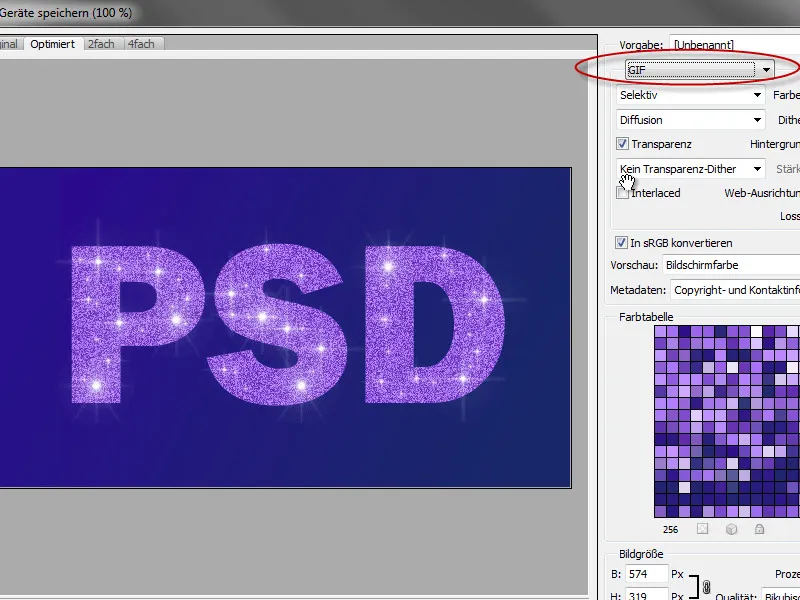Switch to the Optimiert tab

[x=53, y=44]
